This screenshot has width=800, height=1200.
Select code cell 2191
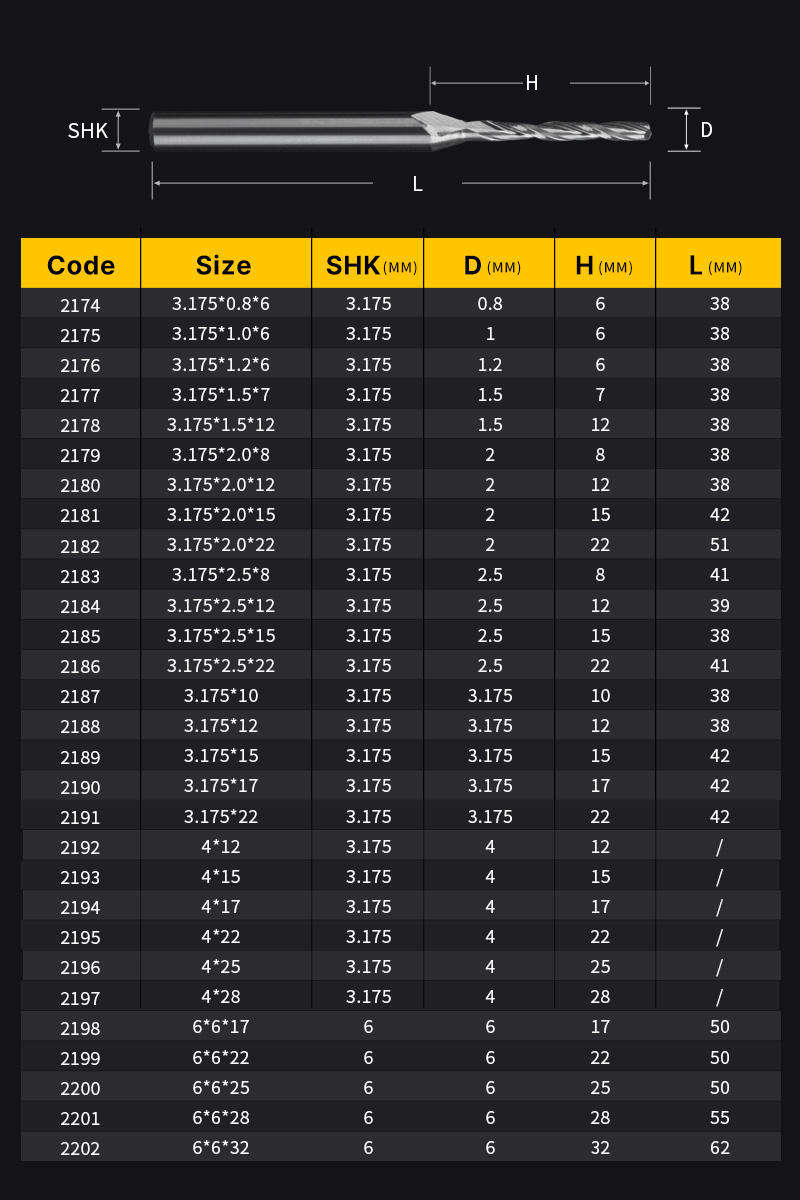pos(80,817)
